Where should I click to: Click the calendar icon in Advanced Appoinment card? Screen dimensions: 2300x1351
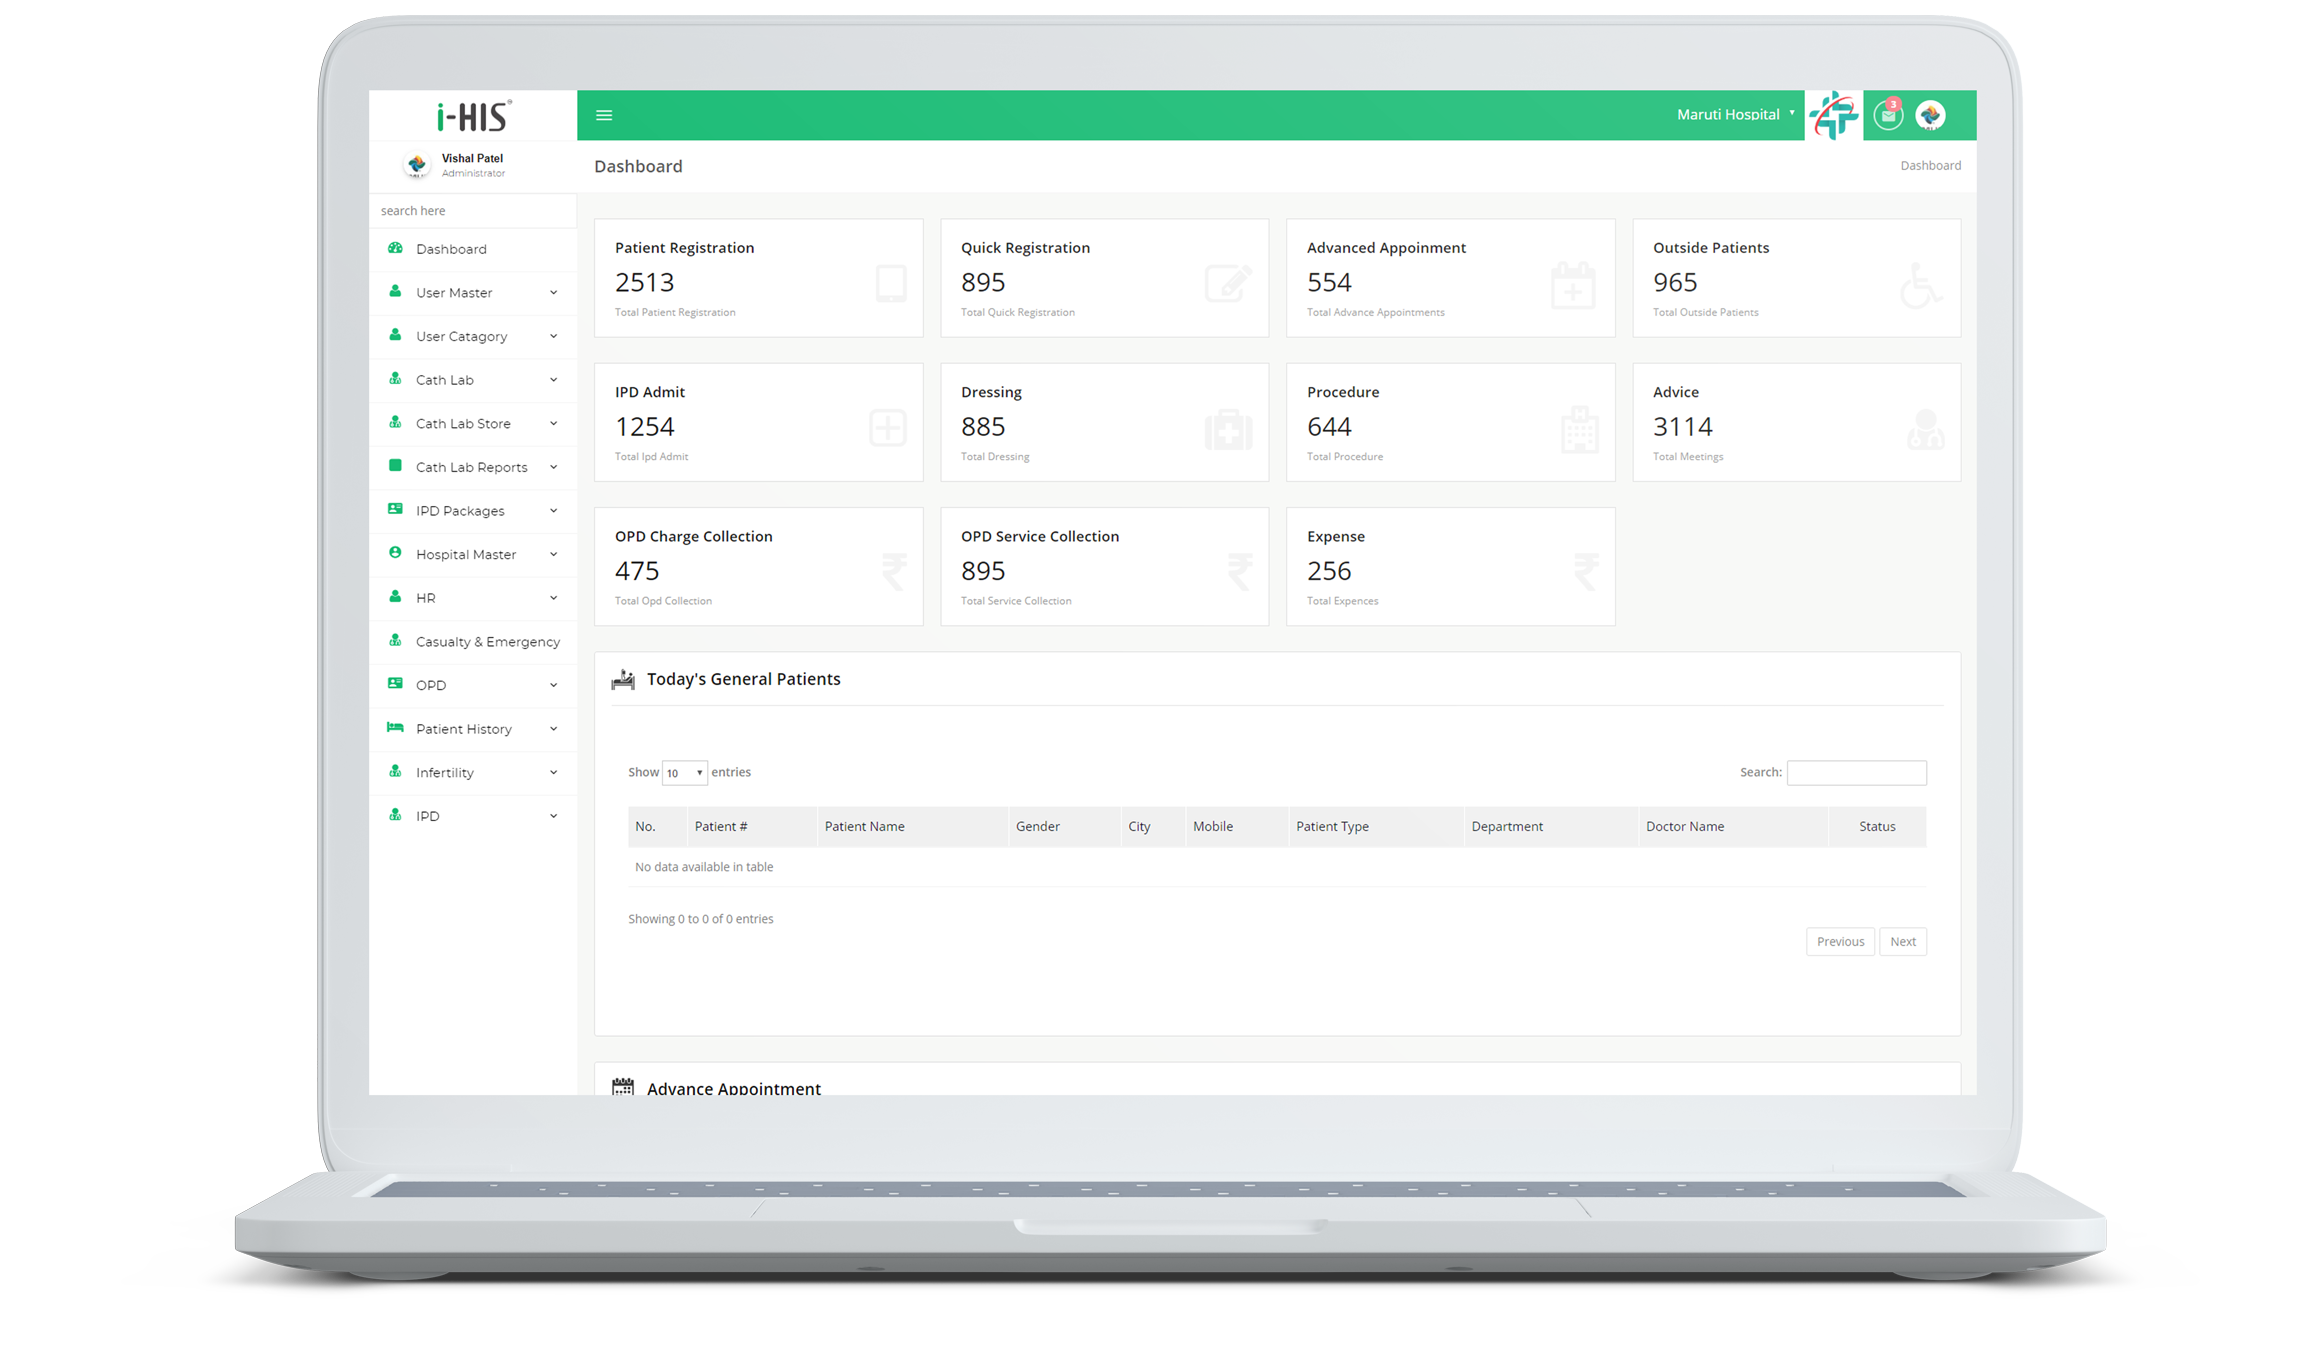(x=1572, y=286)
